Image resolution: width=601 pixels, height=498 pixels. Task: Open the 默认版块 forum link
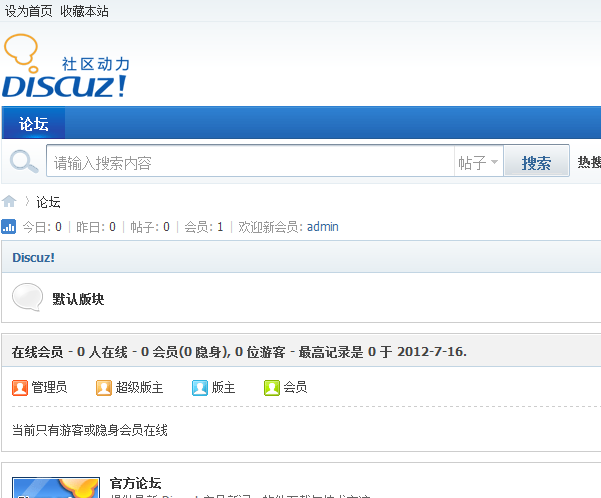[x=78, y=299]
